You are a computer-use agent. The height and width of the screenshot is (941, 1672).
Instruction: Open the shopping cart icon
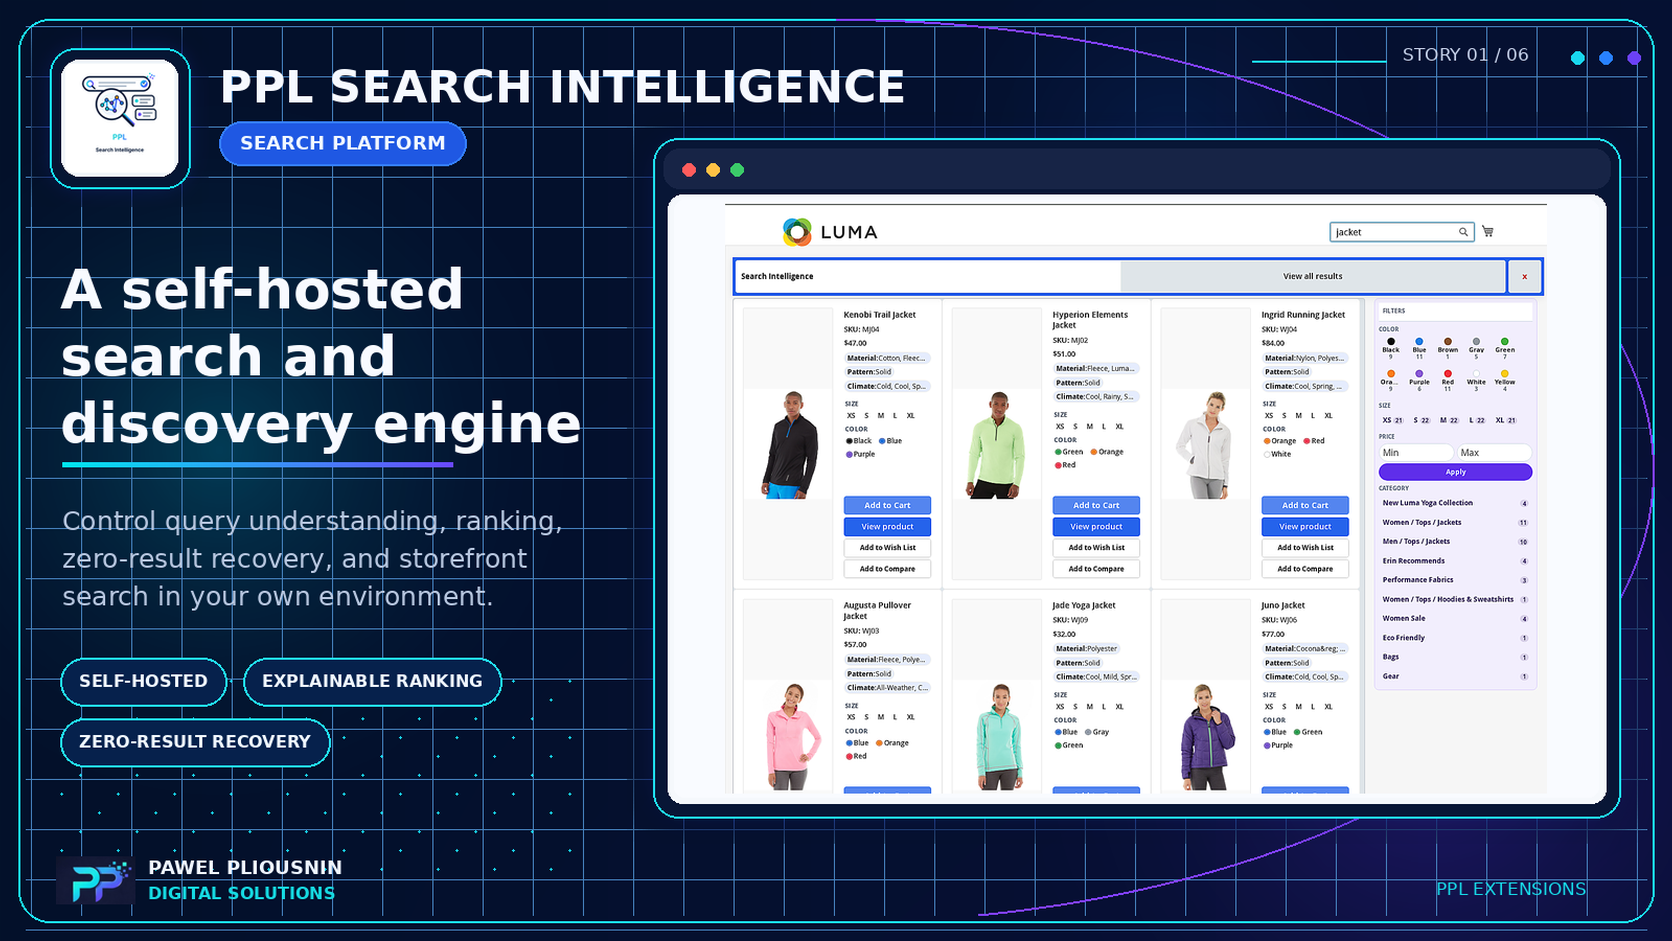(1488, 231)
